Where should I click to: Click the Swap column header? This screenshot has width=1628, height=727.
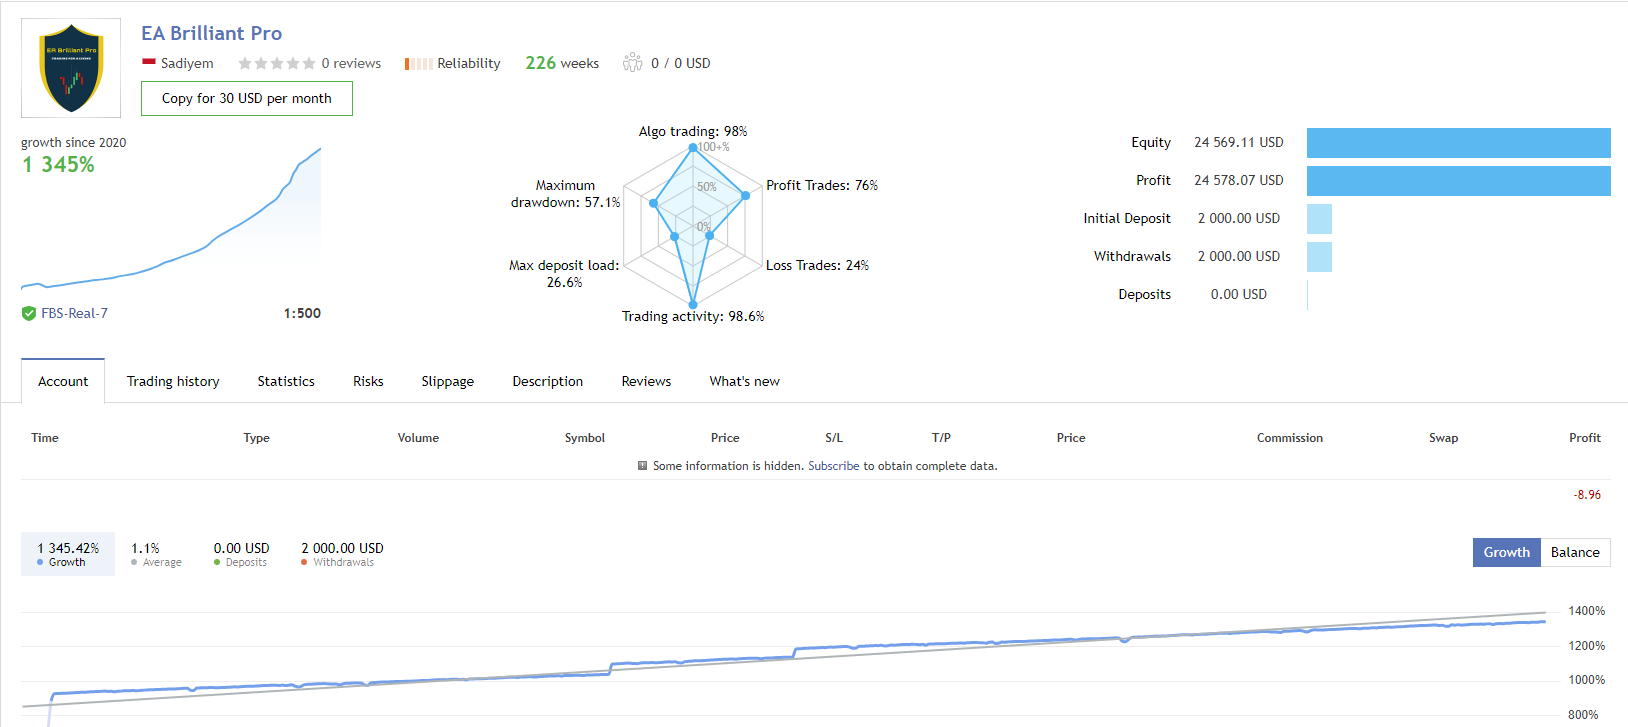pos(1444,438)
